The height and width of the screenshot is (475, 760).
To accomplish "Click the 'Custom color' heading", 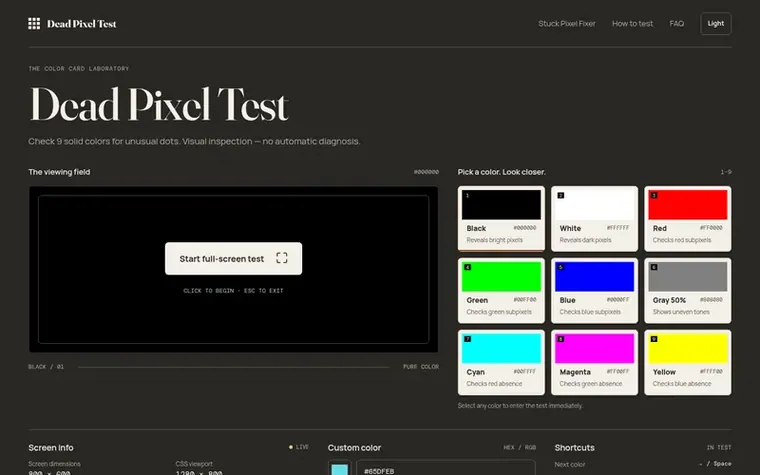I will pos(354,448).
